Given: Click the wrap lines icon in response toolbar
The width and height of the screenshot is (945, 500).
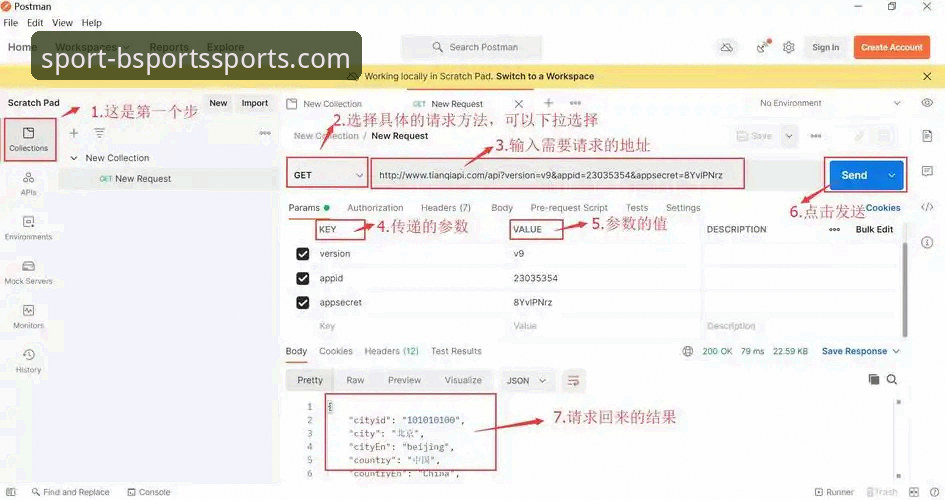Looking at the screenshot, I should 573,380.
